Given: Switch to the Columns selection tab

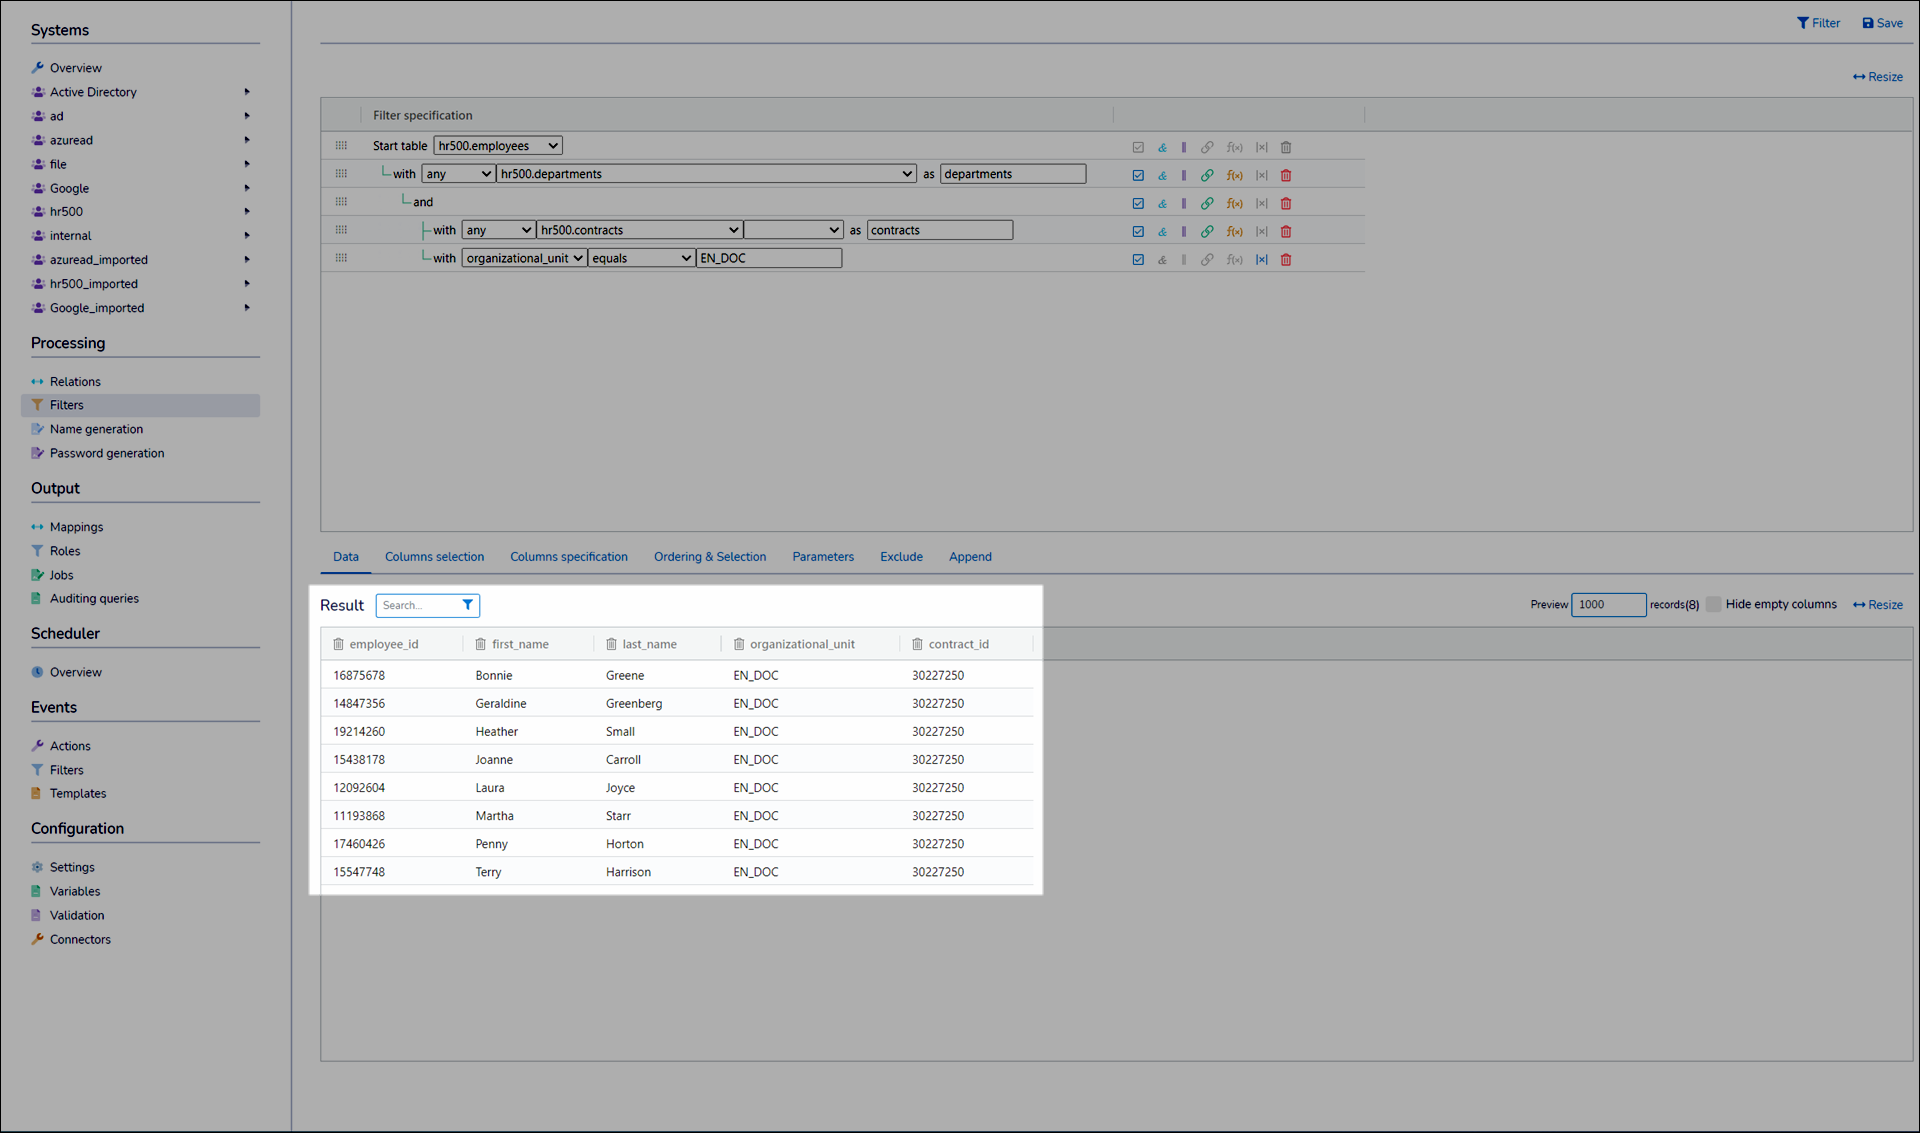Looking at the screenshot, I should click(x=434, y=557).
